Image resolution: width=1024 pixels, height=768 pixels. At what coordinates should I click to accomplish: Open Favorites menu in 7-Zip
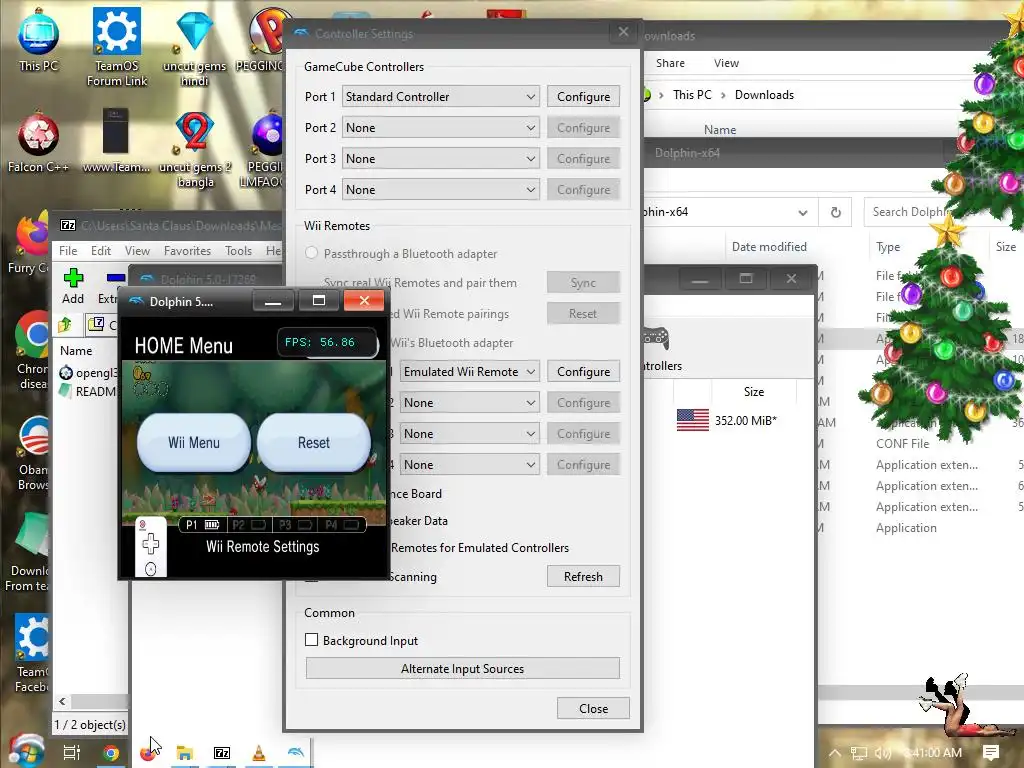[187, 251]
